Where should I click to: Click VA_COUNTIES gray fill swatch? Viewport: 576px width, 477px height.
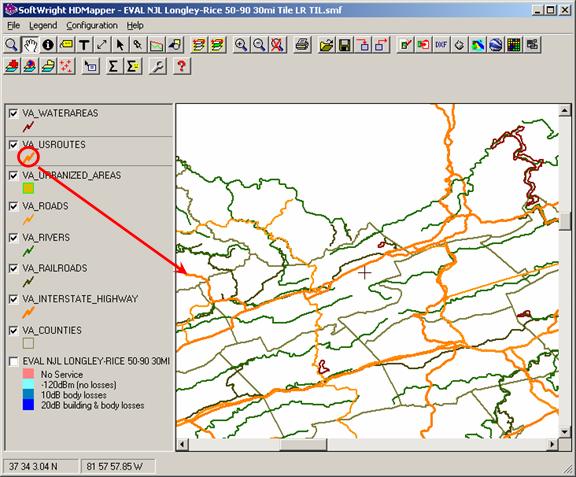[28, 344]
